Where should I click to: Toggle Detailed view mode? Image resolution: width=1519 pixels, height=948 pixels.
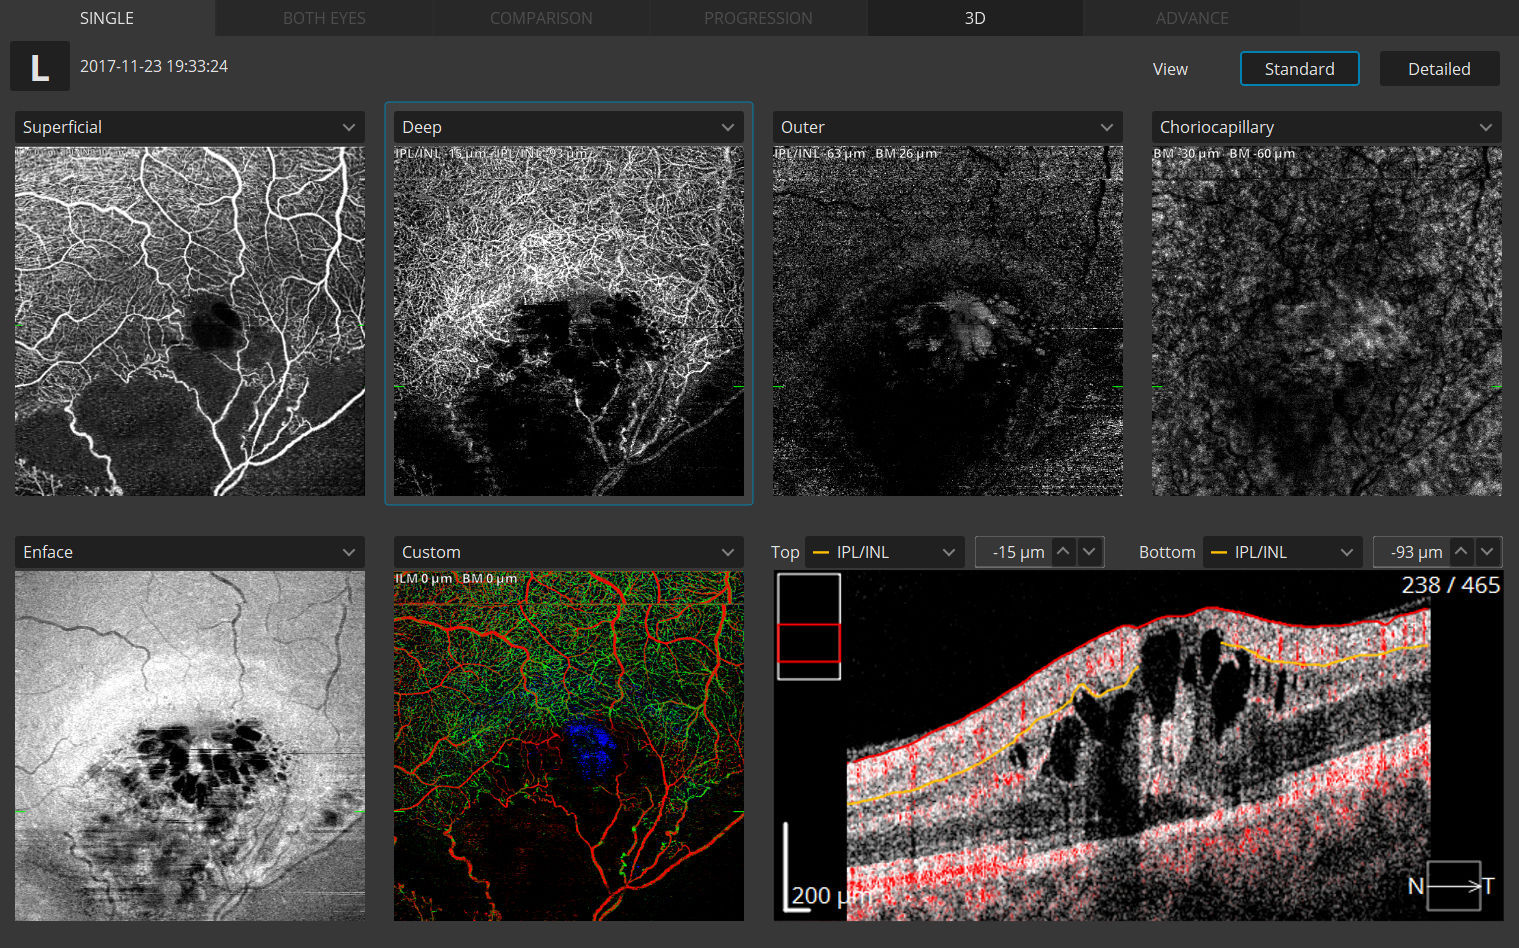1439,68
